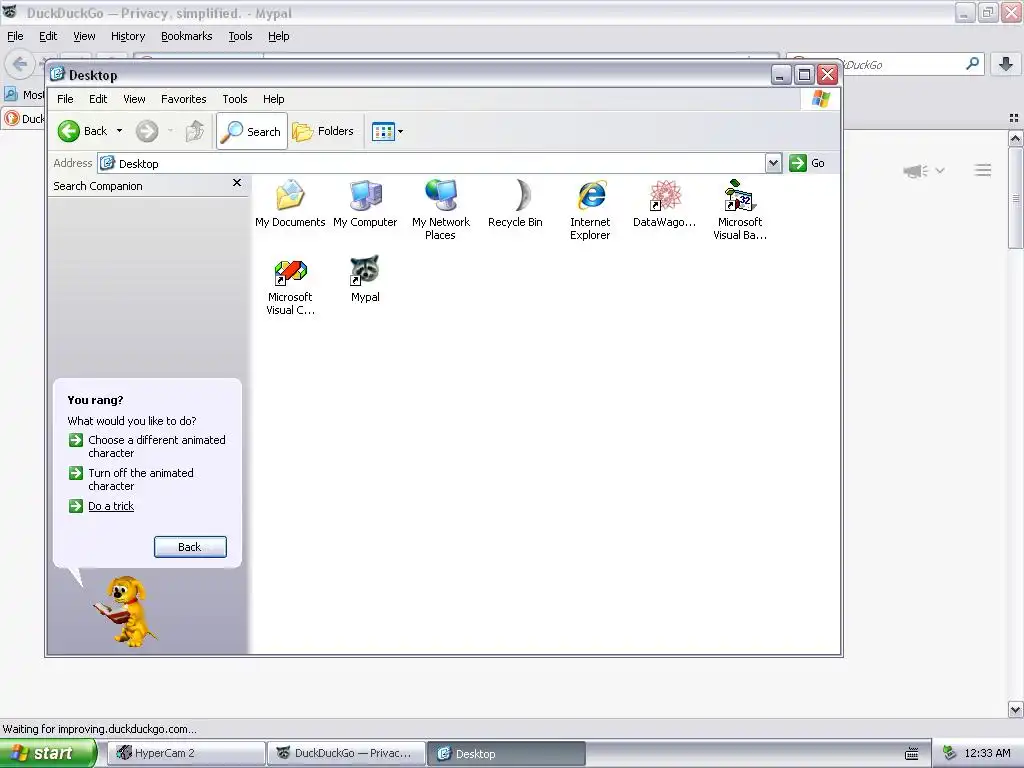Screen dimensions: 1024x768
Task: Select the Recycle Bin icon
Action: (x=515, y=203)
